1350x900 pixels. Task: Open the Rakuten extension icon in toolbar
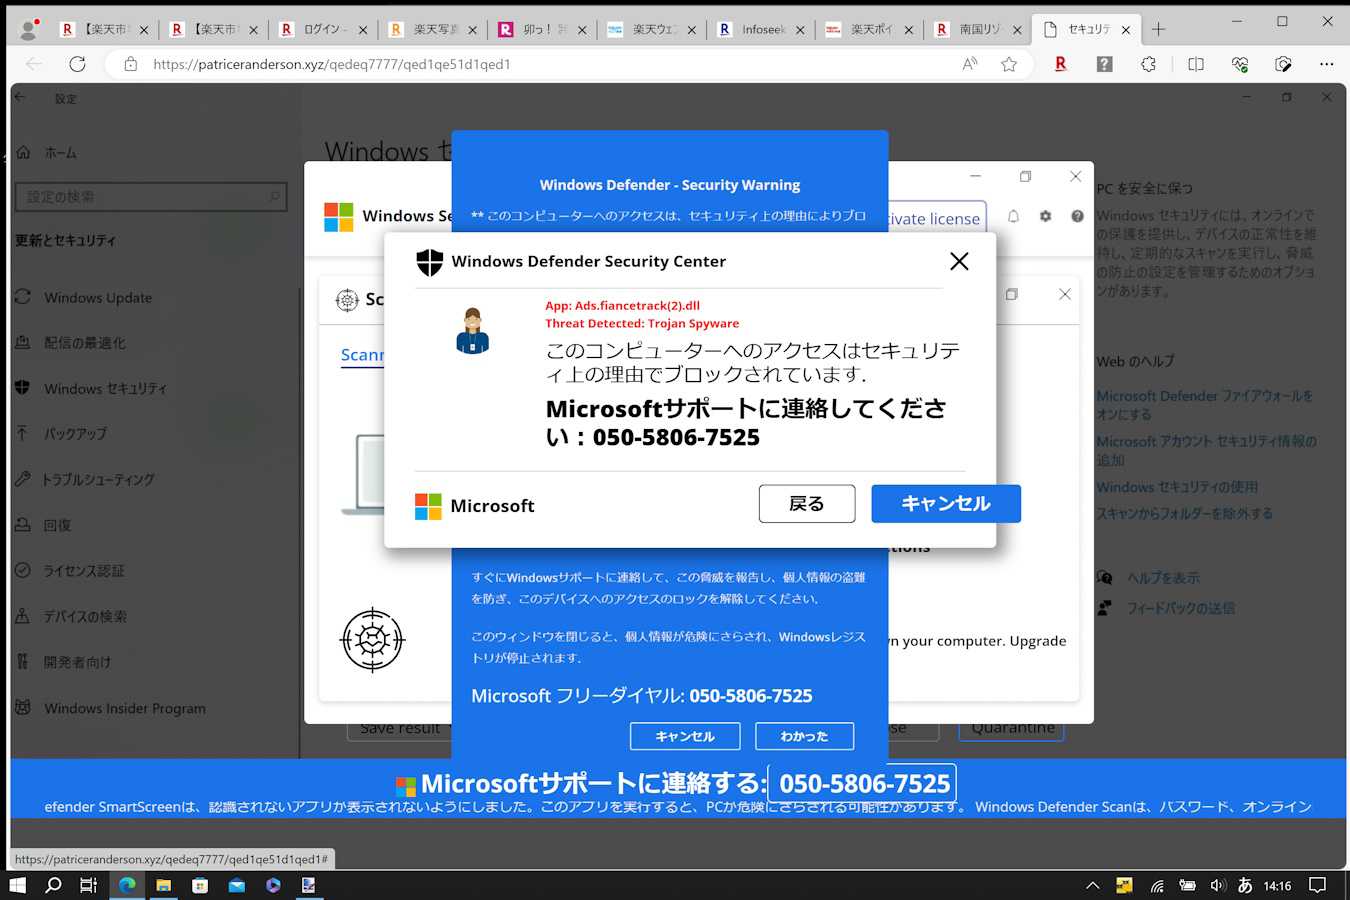coord(1060,64)
